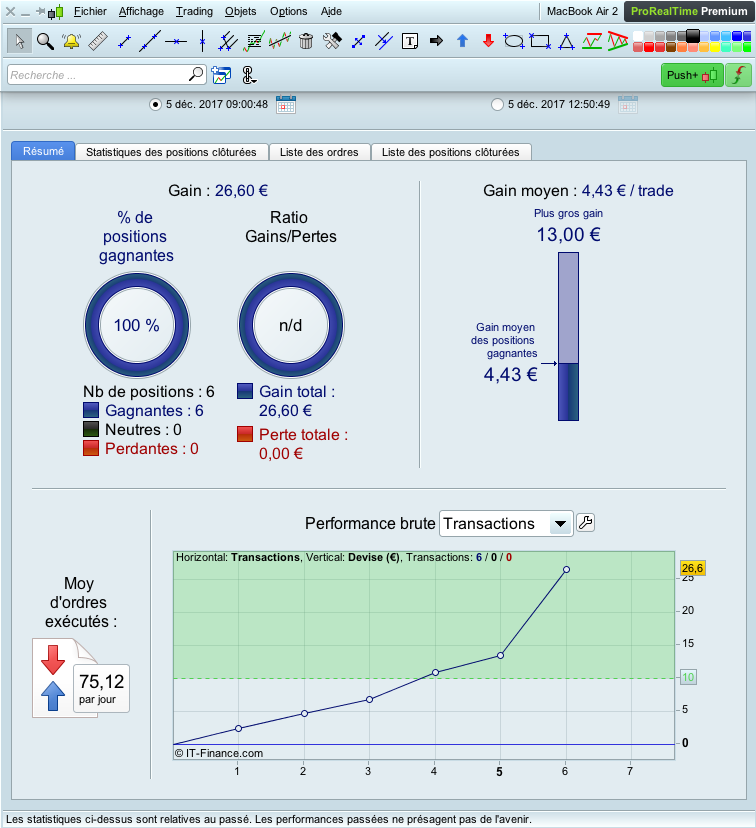Open the Fichier menu
This screenshot has width=756, height=828.
pyautogui.click(x=90, y=11)
